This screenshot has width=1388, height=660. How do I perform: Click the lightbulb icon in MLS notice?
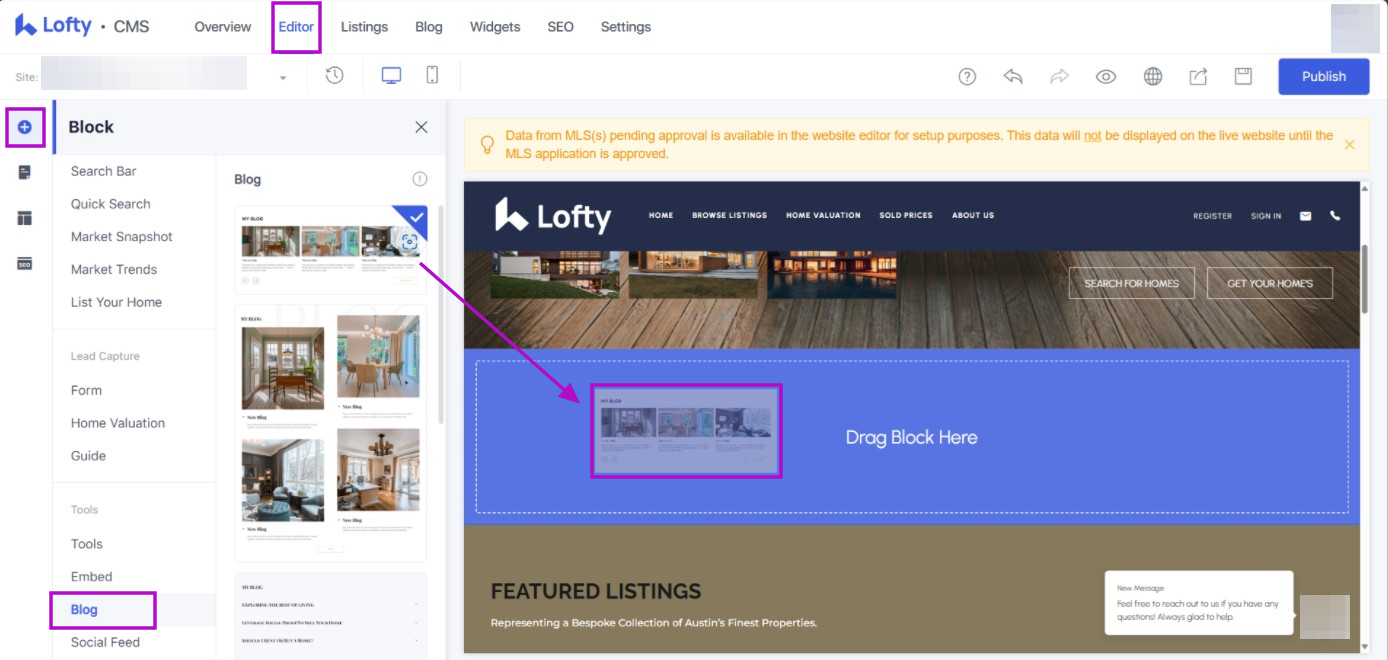pos(487,145)
